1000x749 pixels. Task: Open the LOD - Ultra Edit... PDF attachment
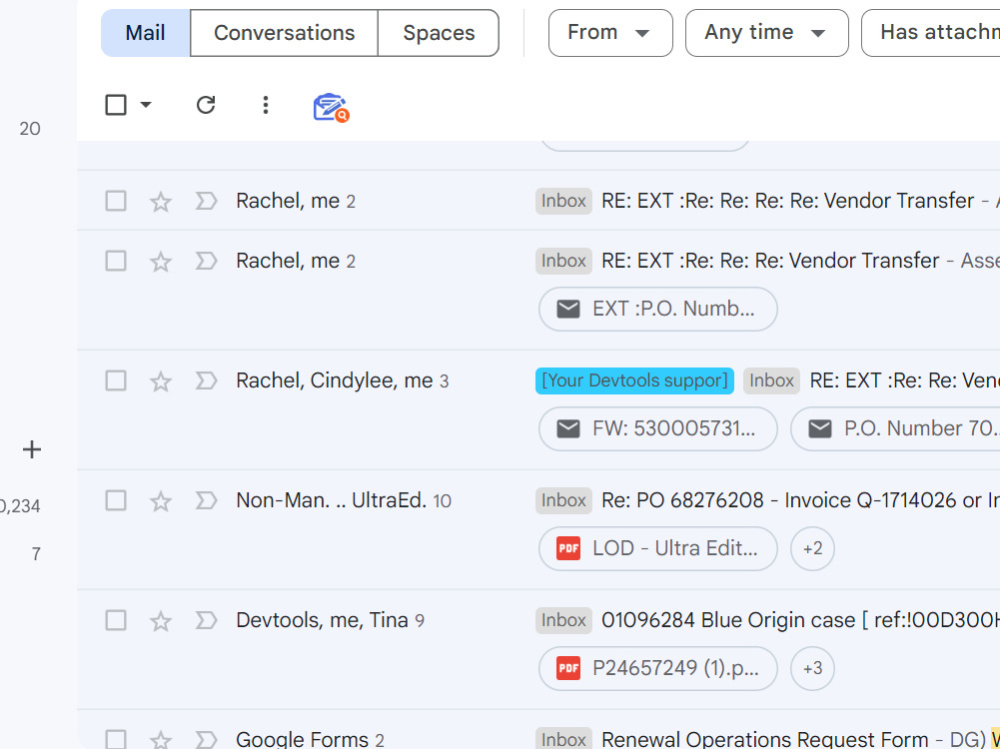pyautogui.click(x=658, y=549)
